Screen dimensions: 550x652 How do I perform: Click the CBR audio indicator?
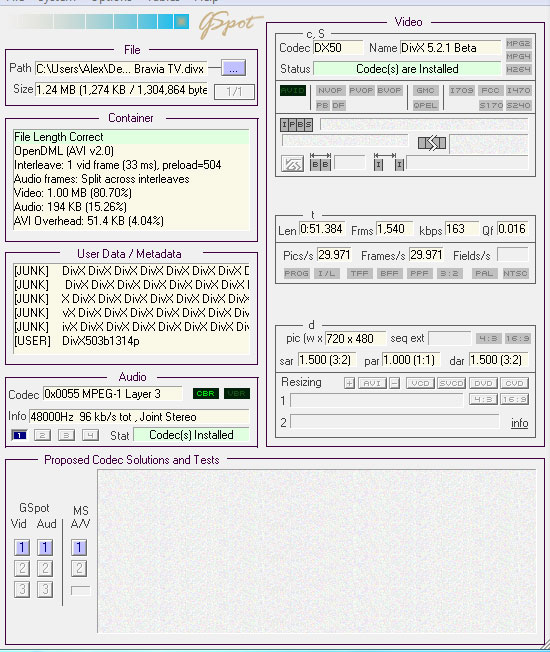(x=206, y=393)
